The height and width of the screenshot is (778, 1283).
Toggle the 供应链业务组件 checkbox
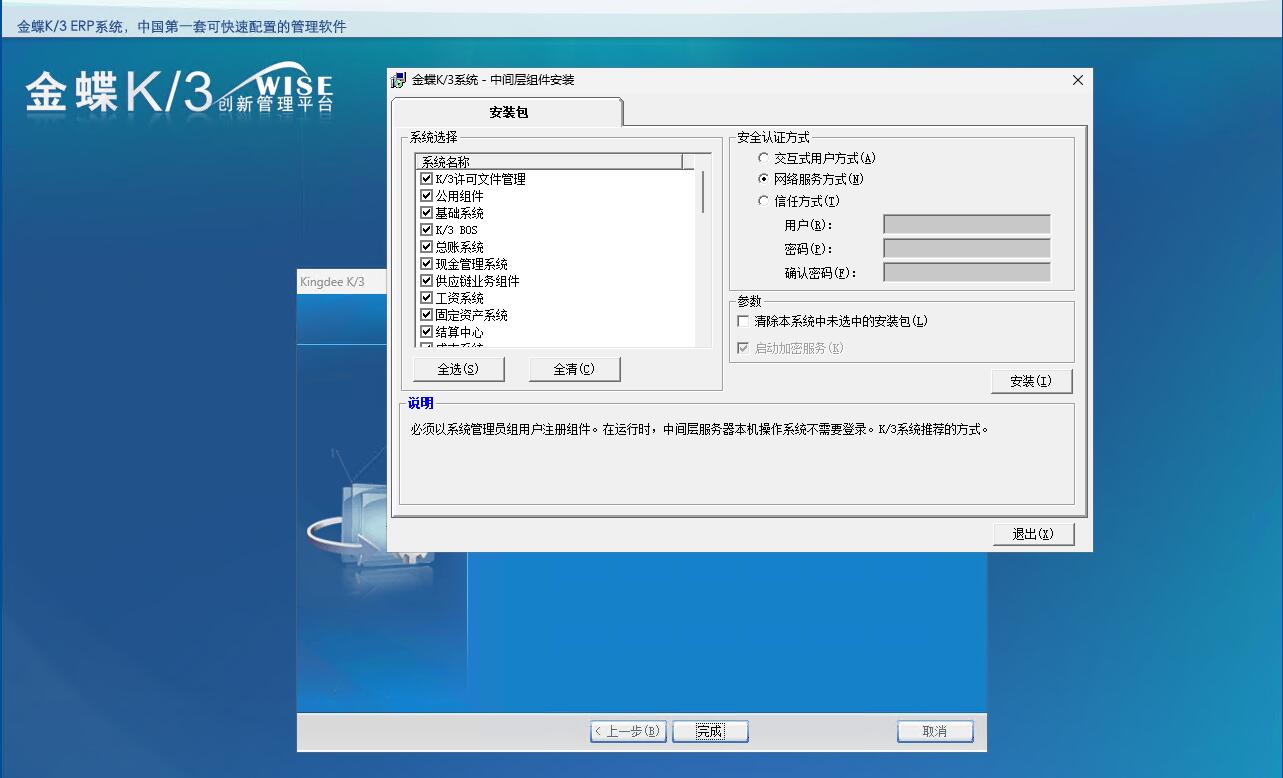click(x=426, y=281)
